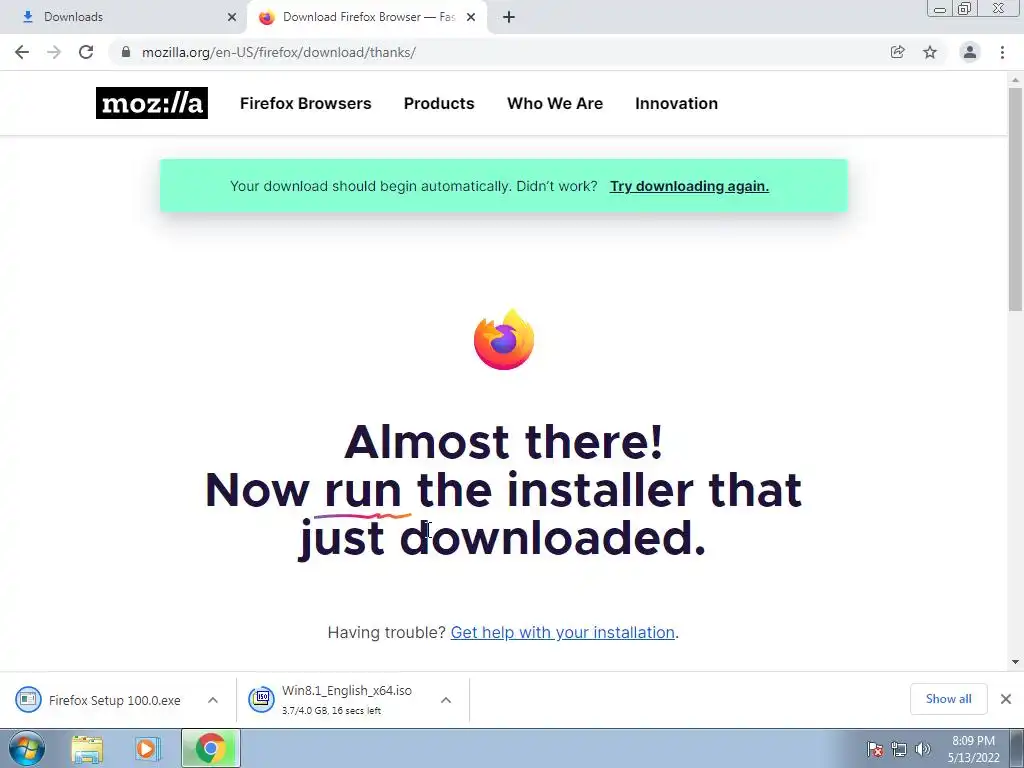Minimize the Chrome window
Viewport: 1024px width, 768px height.
coord(940,9)
